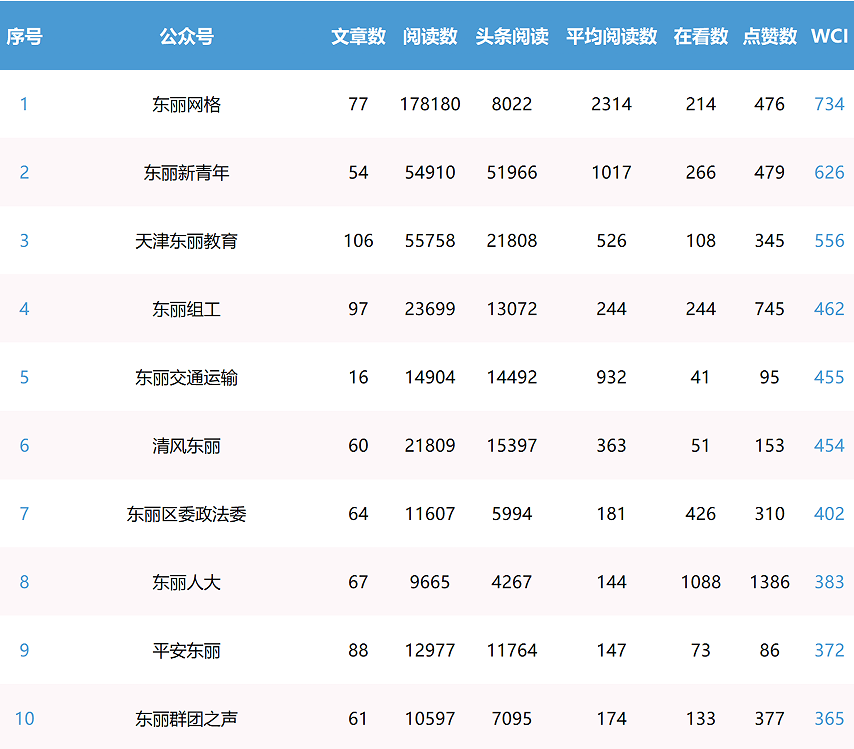Click average reads value 2314
Image resolution: width=854 pixels, height=749 pixels.
pos(612,104)
